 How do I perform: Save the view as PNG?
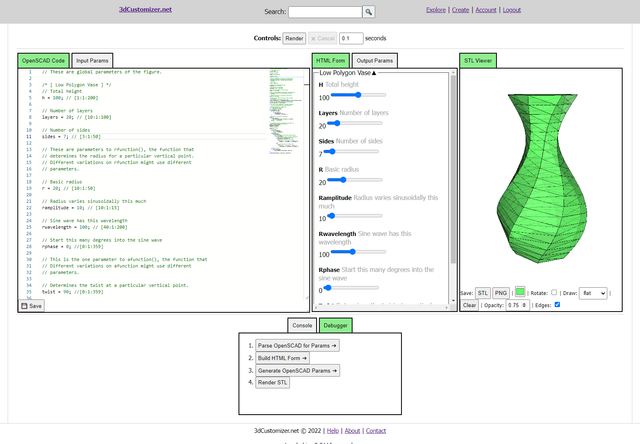(501, 293)
